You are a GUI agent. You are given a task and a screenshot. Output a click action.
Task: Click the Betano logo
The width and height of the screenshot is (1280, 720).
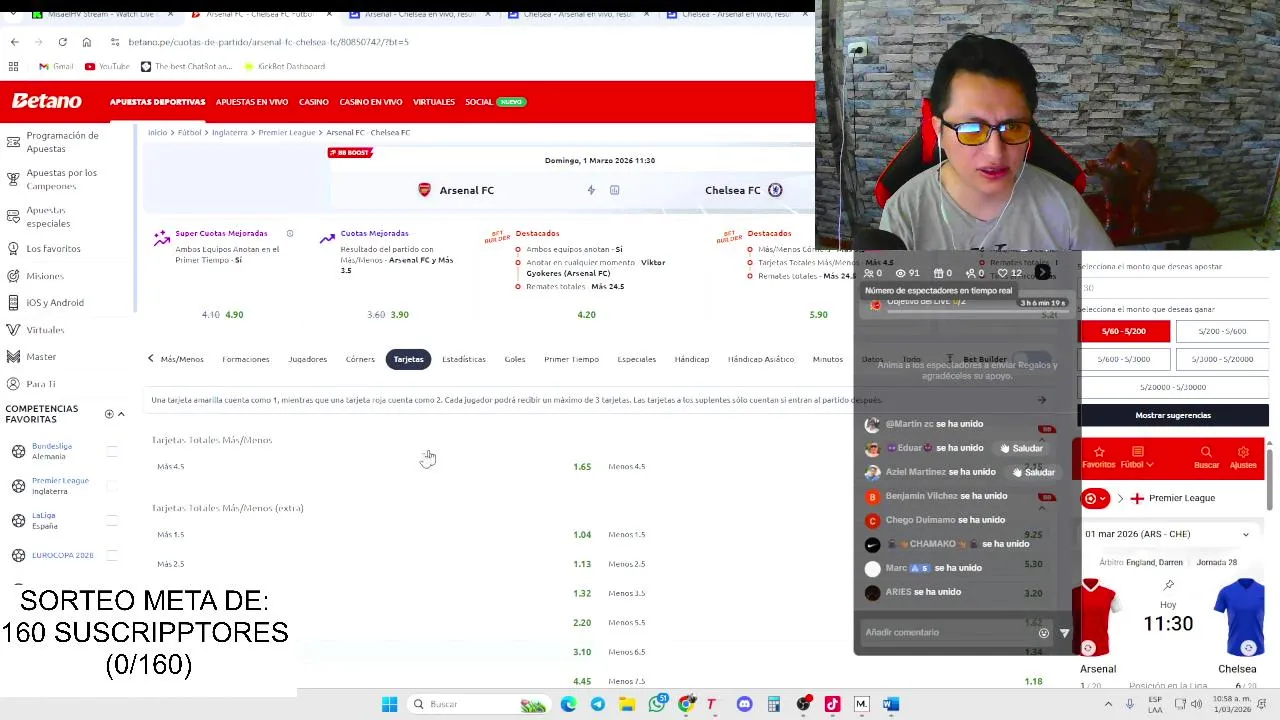tap(46, 101)
